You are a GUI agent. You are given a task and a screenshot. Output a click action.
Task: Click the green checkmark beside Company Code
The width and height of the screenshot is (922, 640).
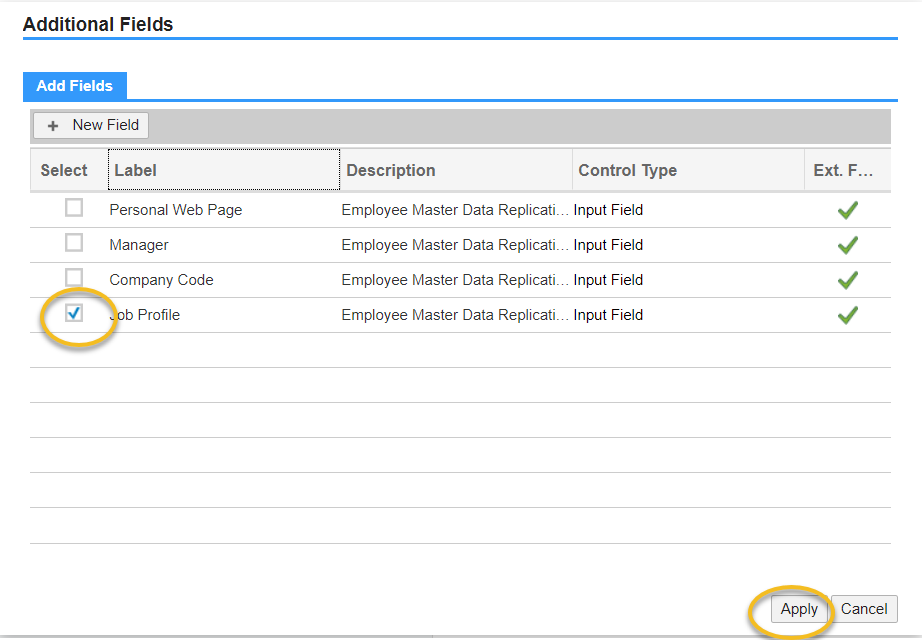pyautogui.click(x=847, y=280)
